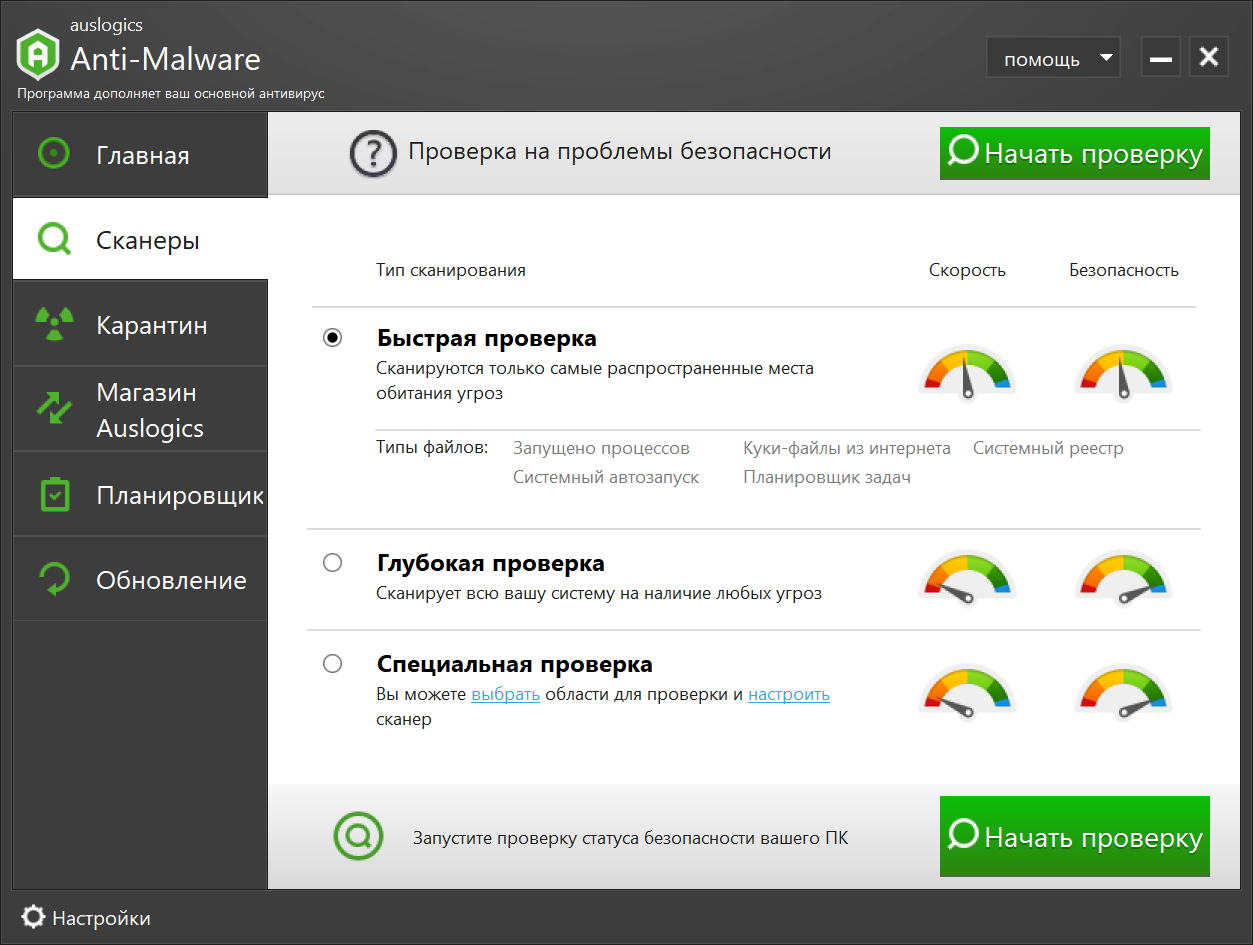Select the Специальная проверка radio button

pos(333,663)
